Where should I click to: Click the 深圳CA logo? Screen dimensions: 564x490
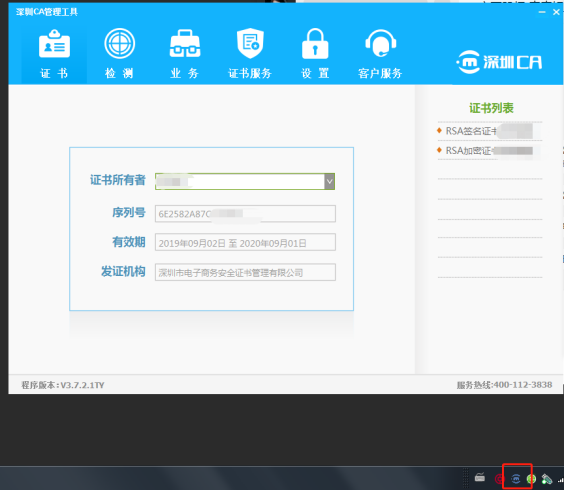[499, 62]
